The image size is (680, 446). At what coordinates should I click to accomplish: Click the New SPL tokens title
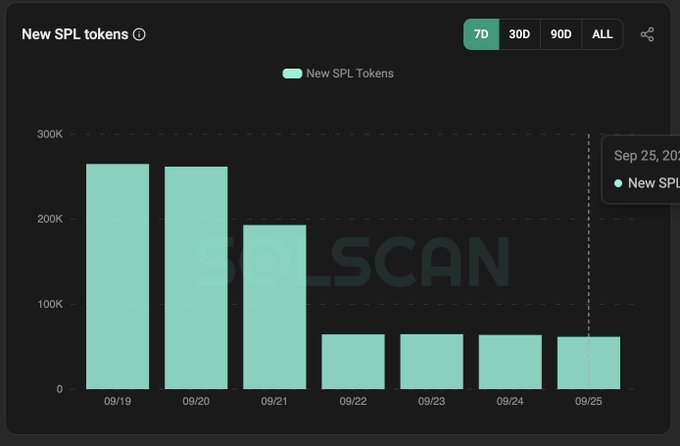point(75,34)
